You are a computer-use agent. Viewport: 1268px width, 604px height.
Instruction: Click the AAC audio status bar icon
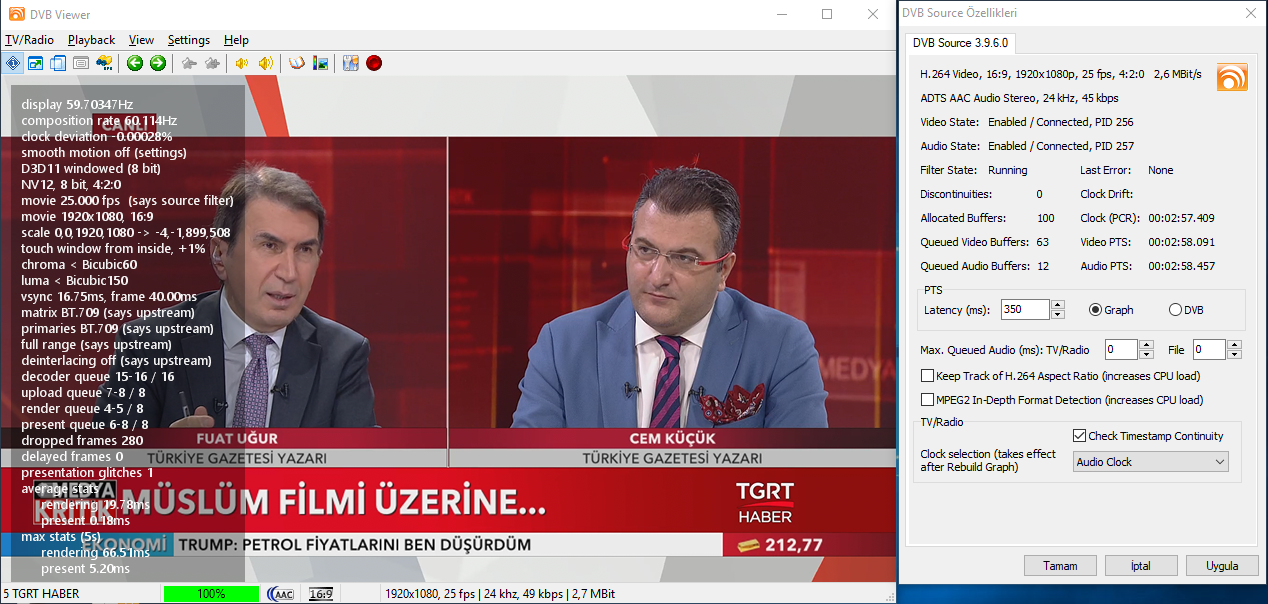pyautogui.click(x=281, y=594)
